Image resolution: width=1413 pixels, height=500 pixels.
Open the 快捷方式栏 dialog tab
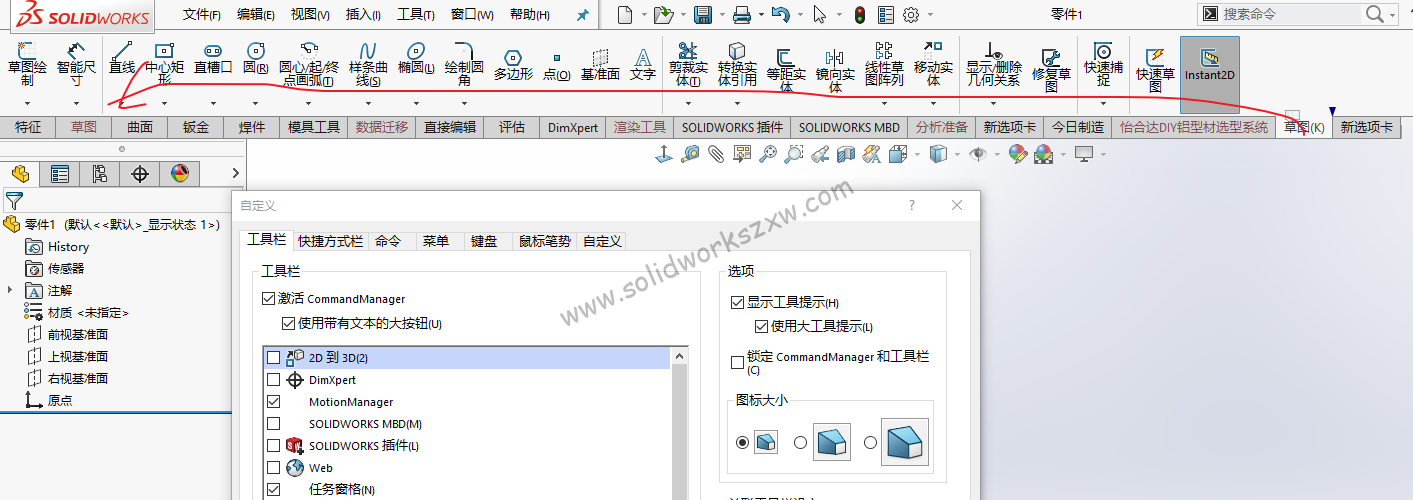[x=330, y=241]
